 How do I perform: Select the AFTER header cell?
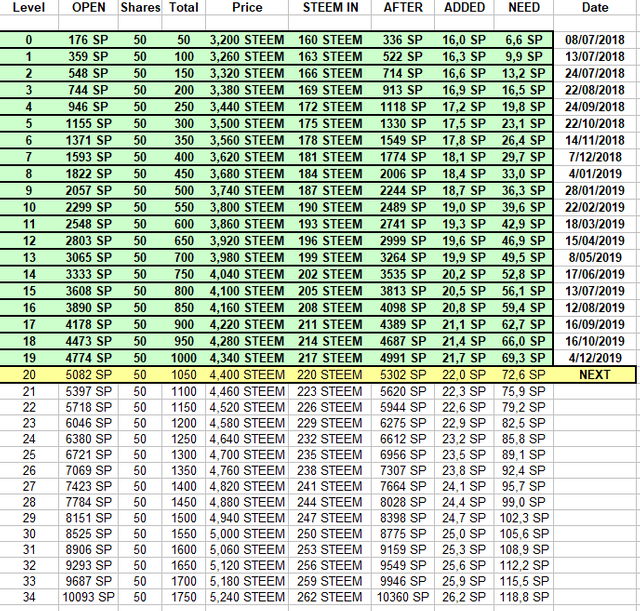click(x=403, y=7)
